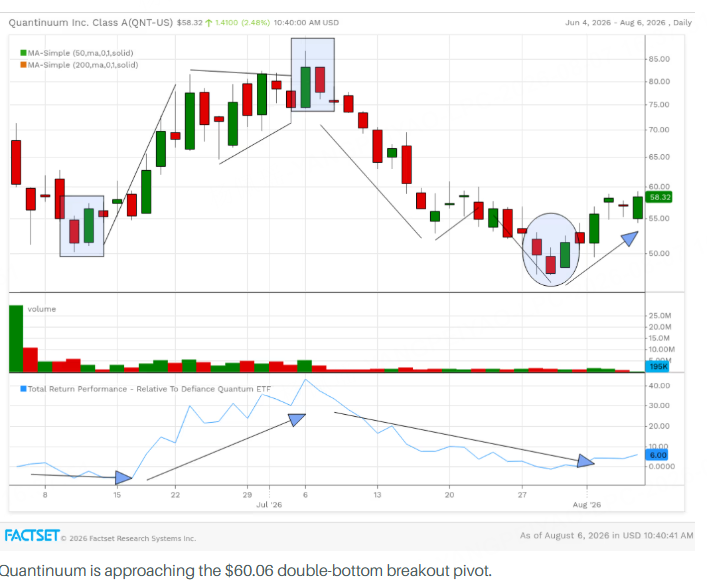Click the Aug '26 month label
This screenshot has width=707, height=580.
tap(587, 505)
